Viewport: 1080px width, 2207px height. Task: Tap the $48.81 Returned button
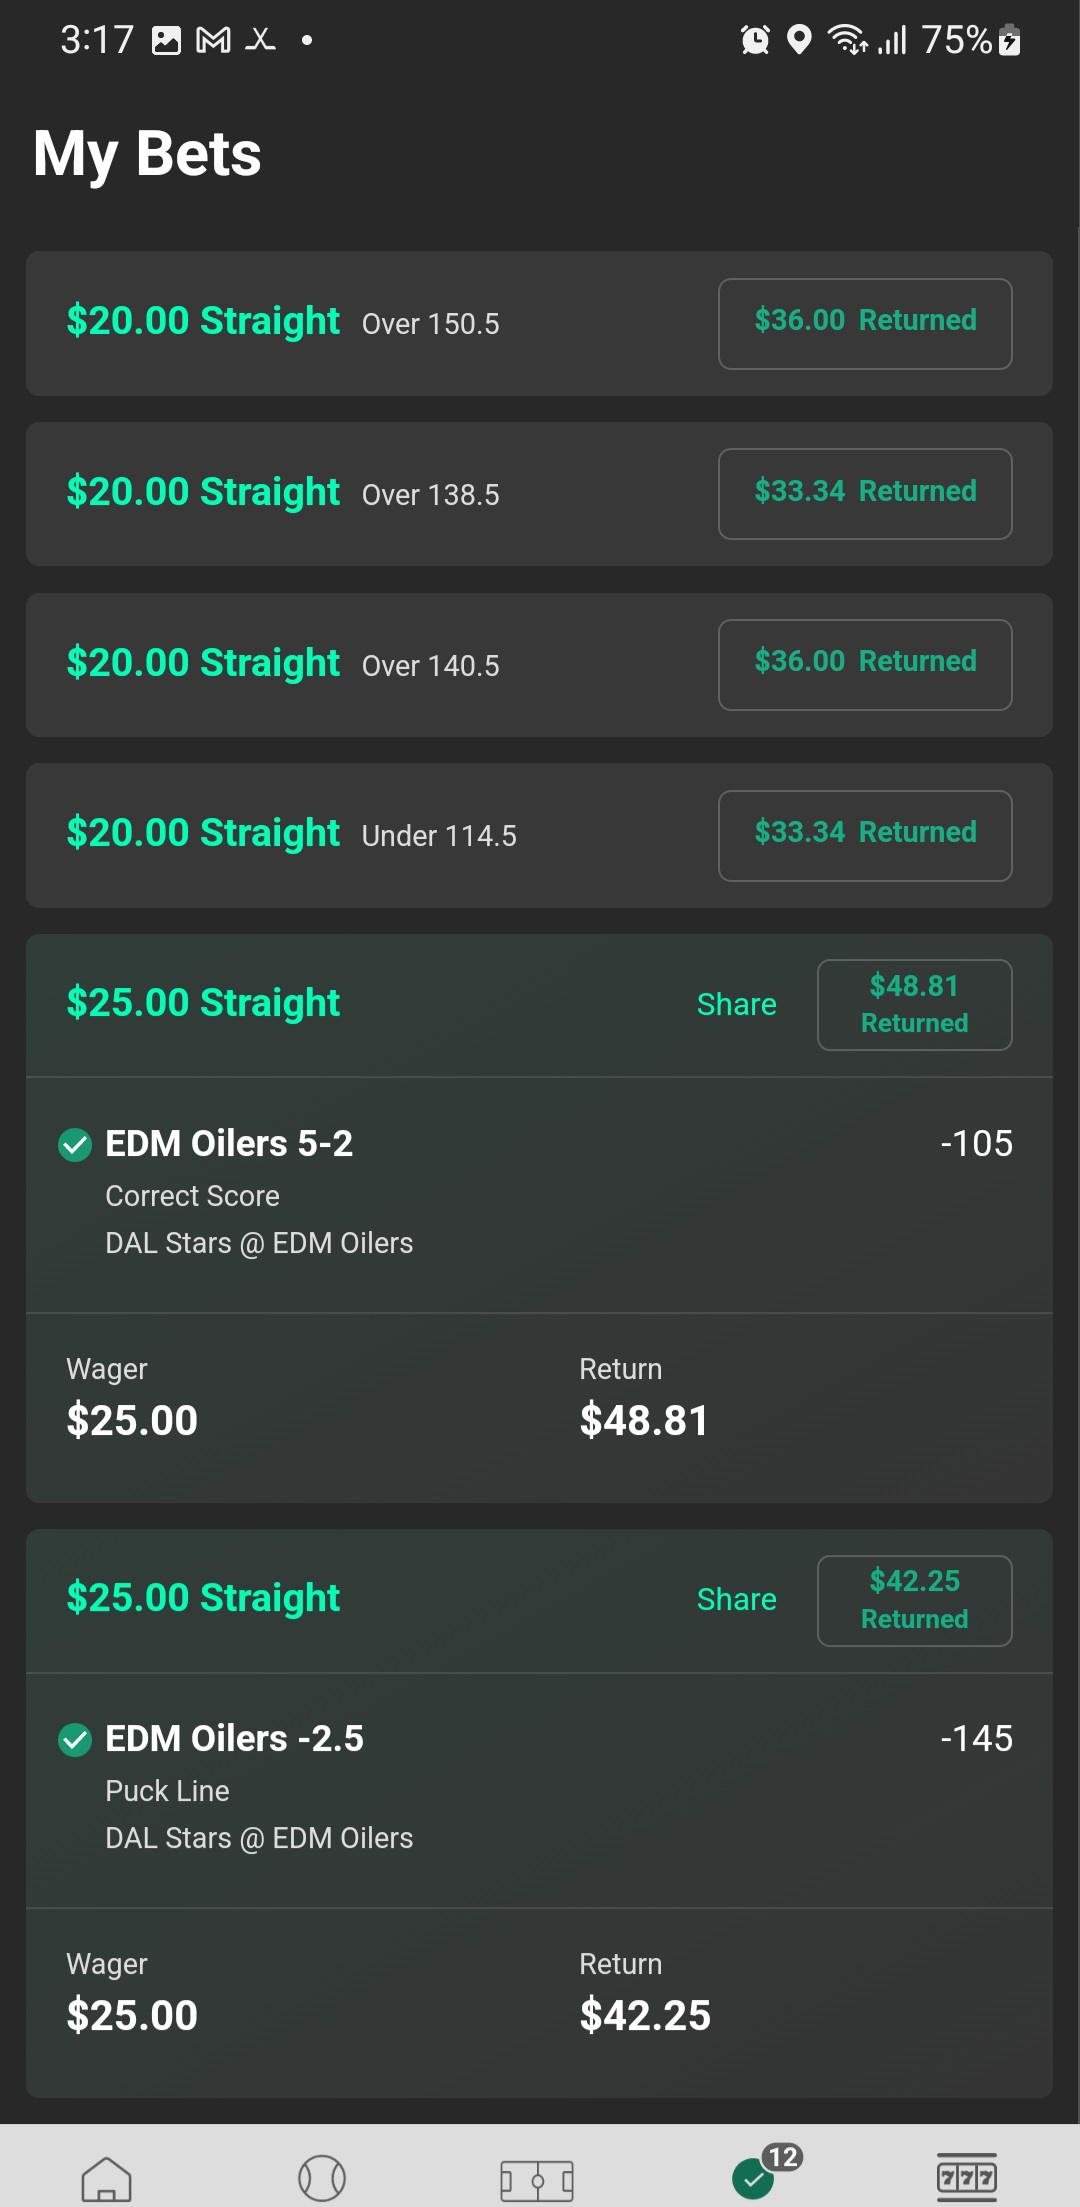914,1004
